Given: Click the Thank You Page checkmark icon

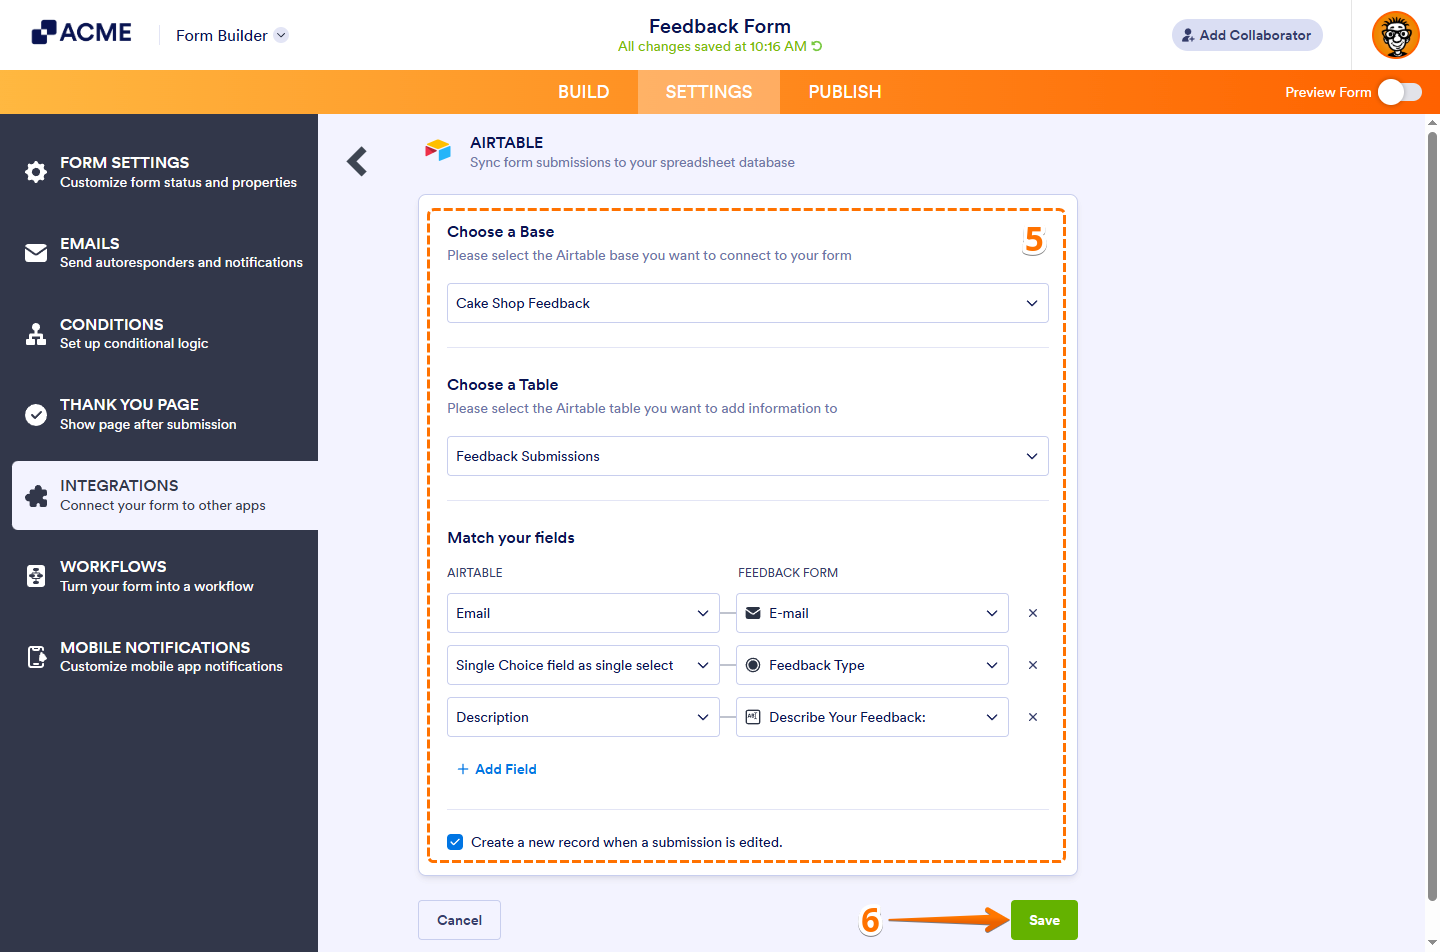Looking at the screenshot, I should [36, 414].
